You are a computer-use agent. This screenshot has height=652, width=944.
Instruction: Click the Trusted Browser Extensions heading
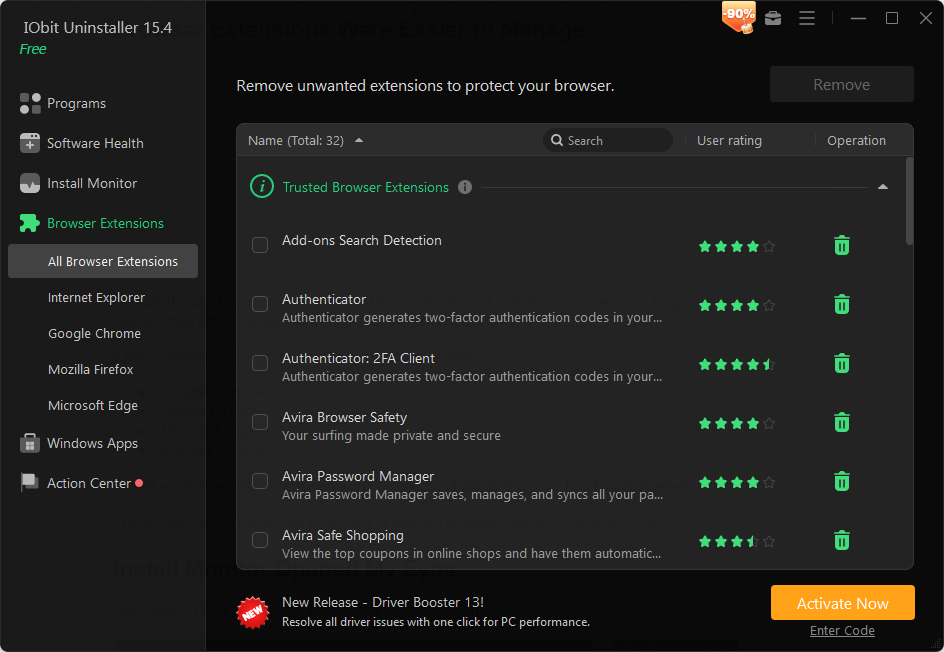365,187
